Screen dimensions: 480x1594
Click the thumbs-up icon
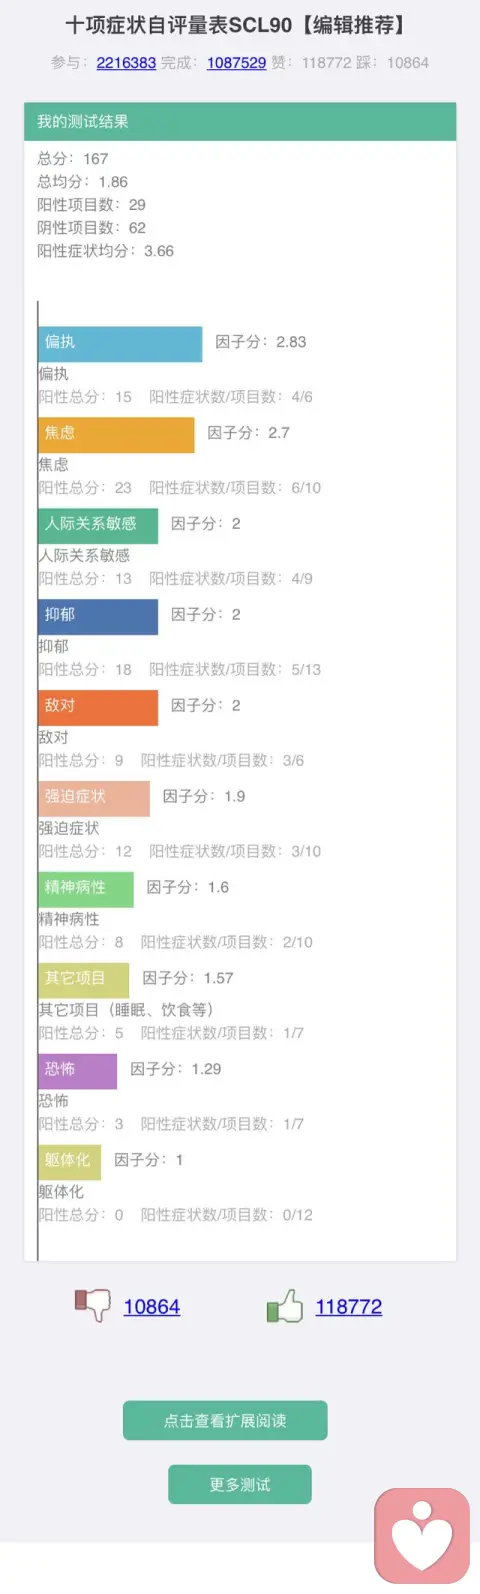pos(284,1305)
